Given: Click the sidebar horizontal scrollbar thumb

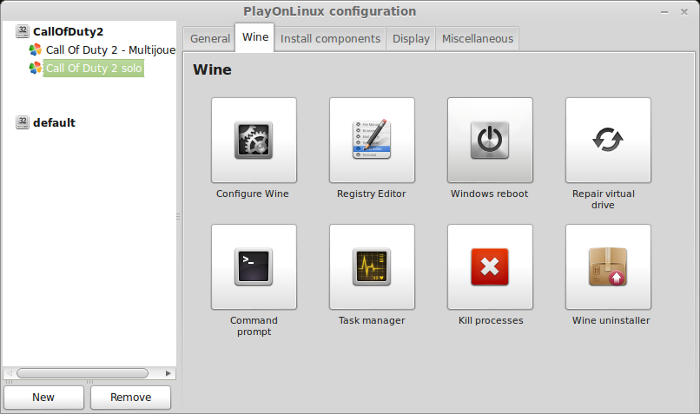Looking at the screenshot, I should (82, 373).
